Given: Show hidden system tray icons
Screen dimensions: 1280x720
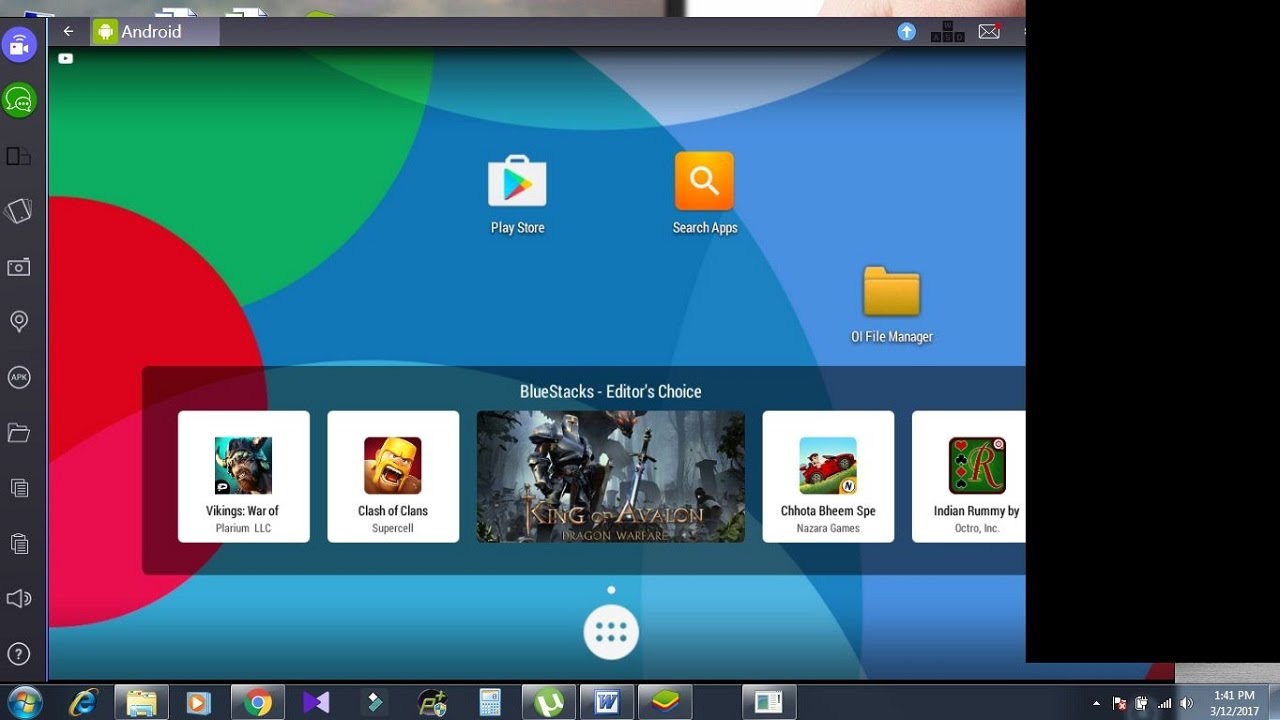Looking at the screenshot, I should (1096, 703).
